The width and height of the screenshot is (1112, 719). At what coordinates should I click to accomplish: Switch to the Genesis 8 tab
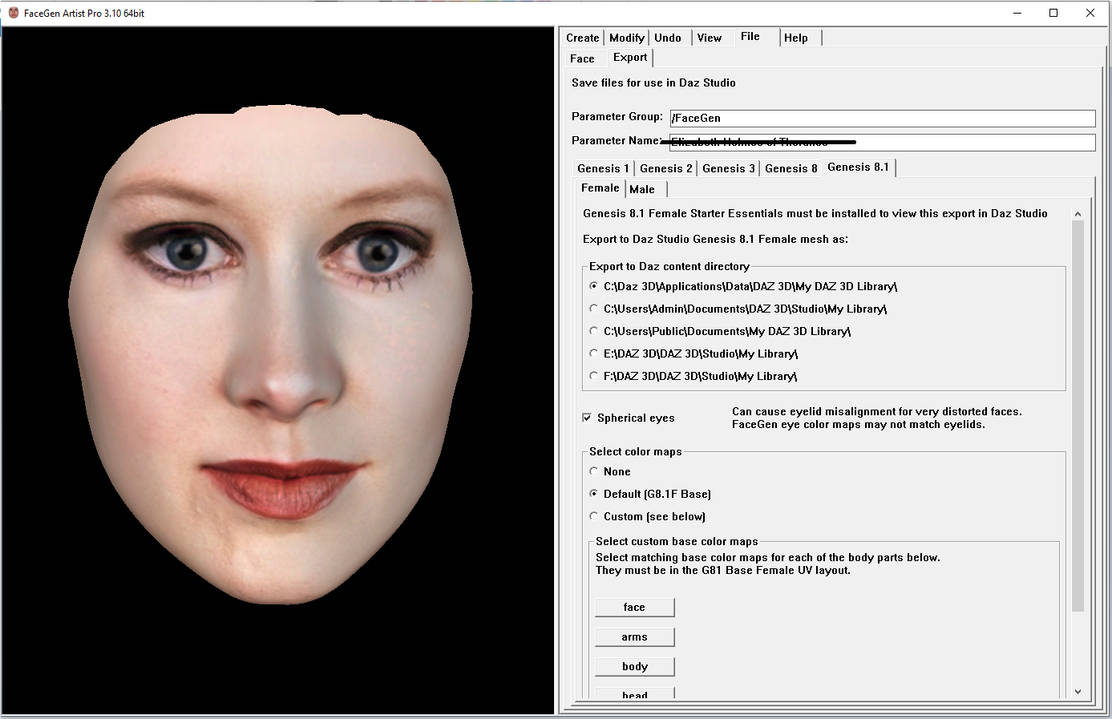point(791,169)
